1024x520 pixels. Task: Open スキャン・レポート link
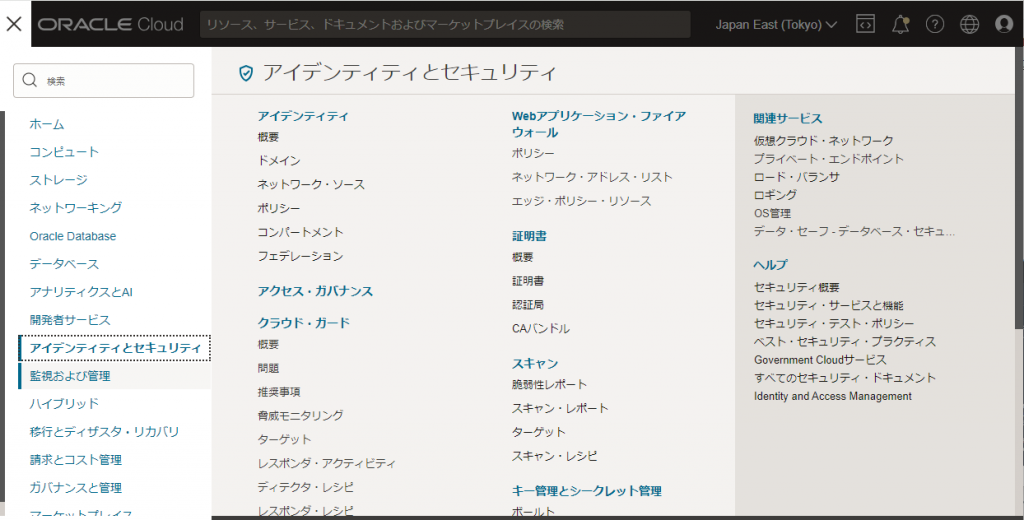(x=560, y=408)
